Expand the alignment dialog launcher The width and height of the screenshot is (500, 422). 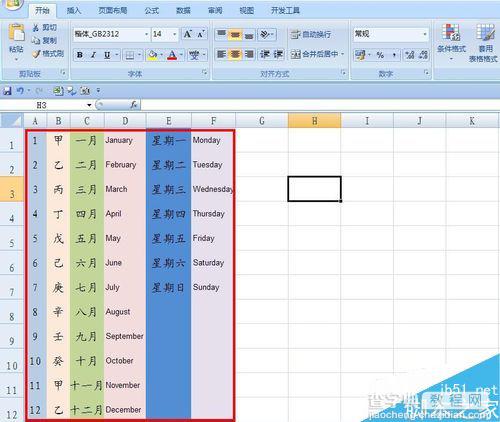click(x=343, y=72)
